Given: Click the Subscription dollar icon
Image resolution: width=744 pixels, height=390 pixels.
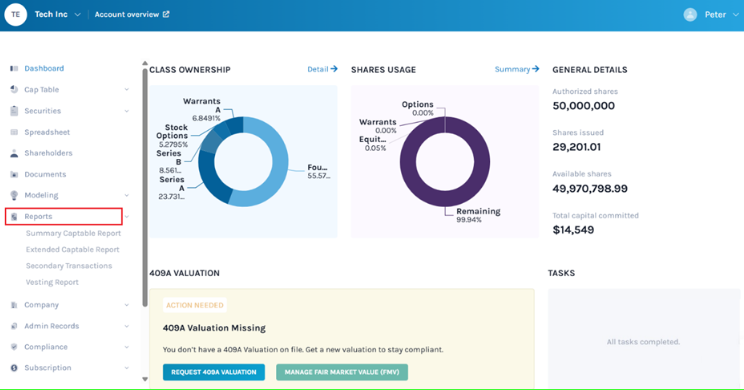Looking at the screenshot, I should coord(14,368).
